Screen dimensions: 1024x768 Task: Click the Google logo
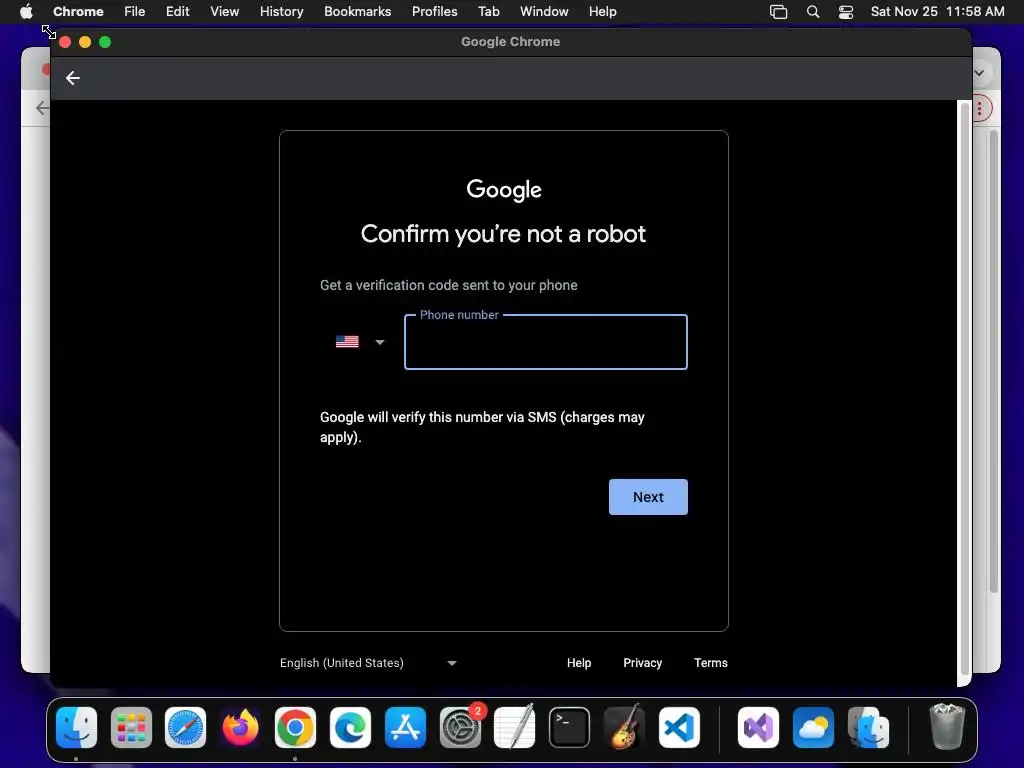(504, 190)
